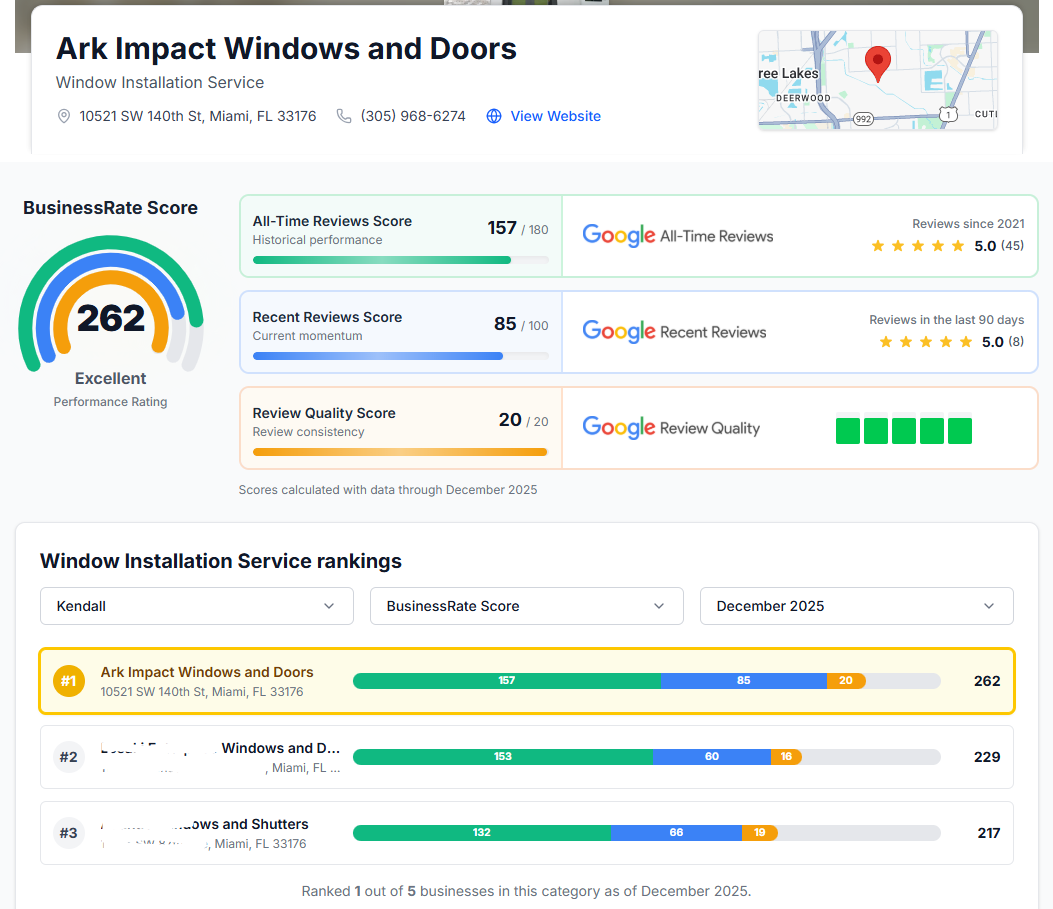Click the Ark Impact Windows and Doors title
1053x909 pixels.
[286, 48]
